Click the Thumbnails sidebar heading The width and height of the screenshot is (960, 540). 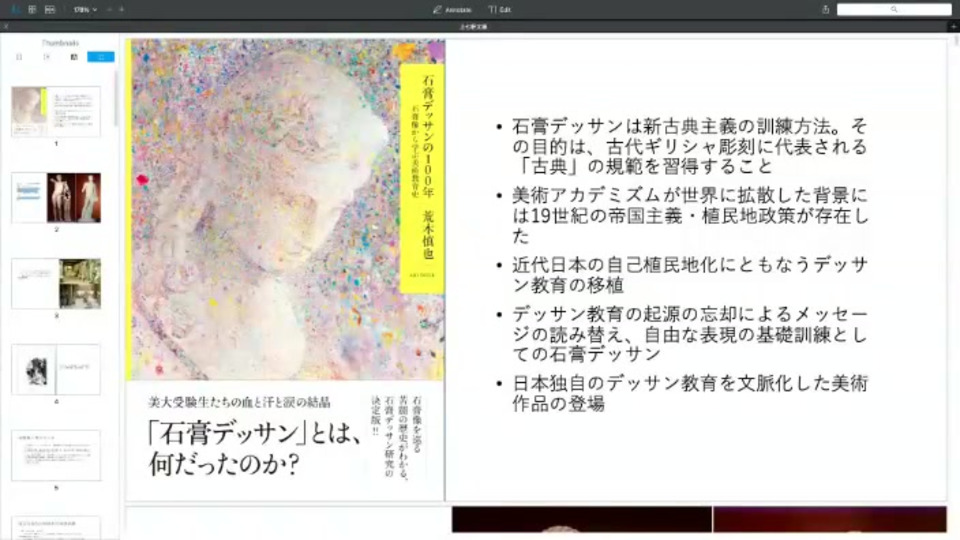60,43
